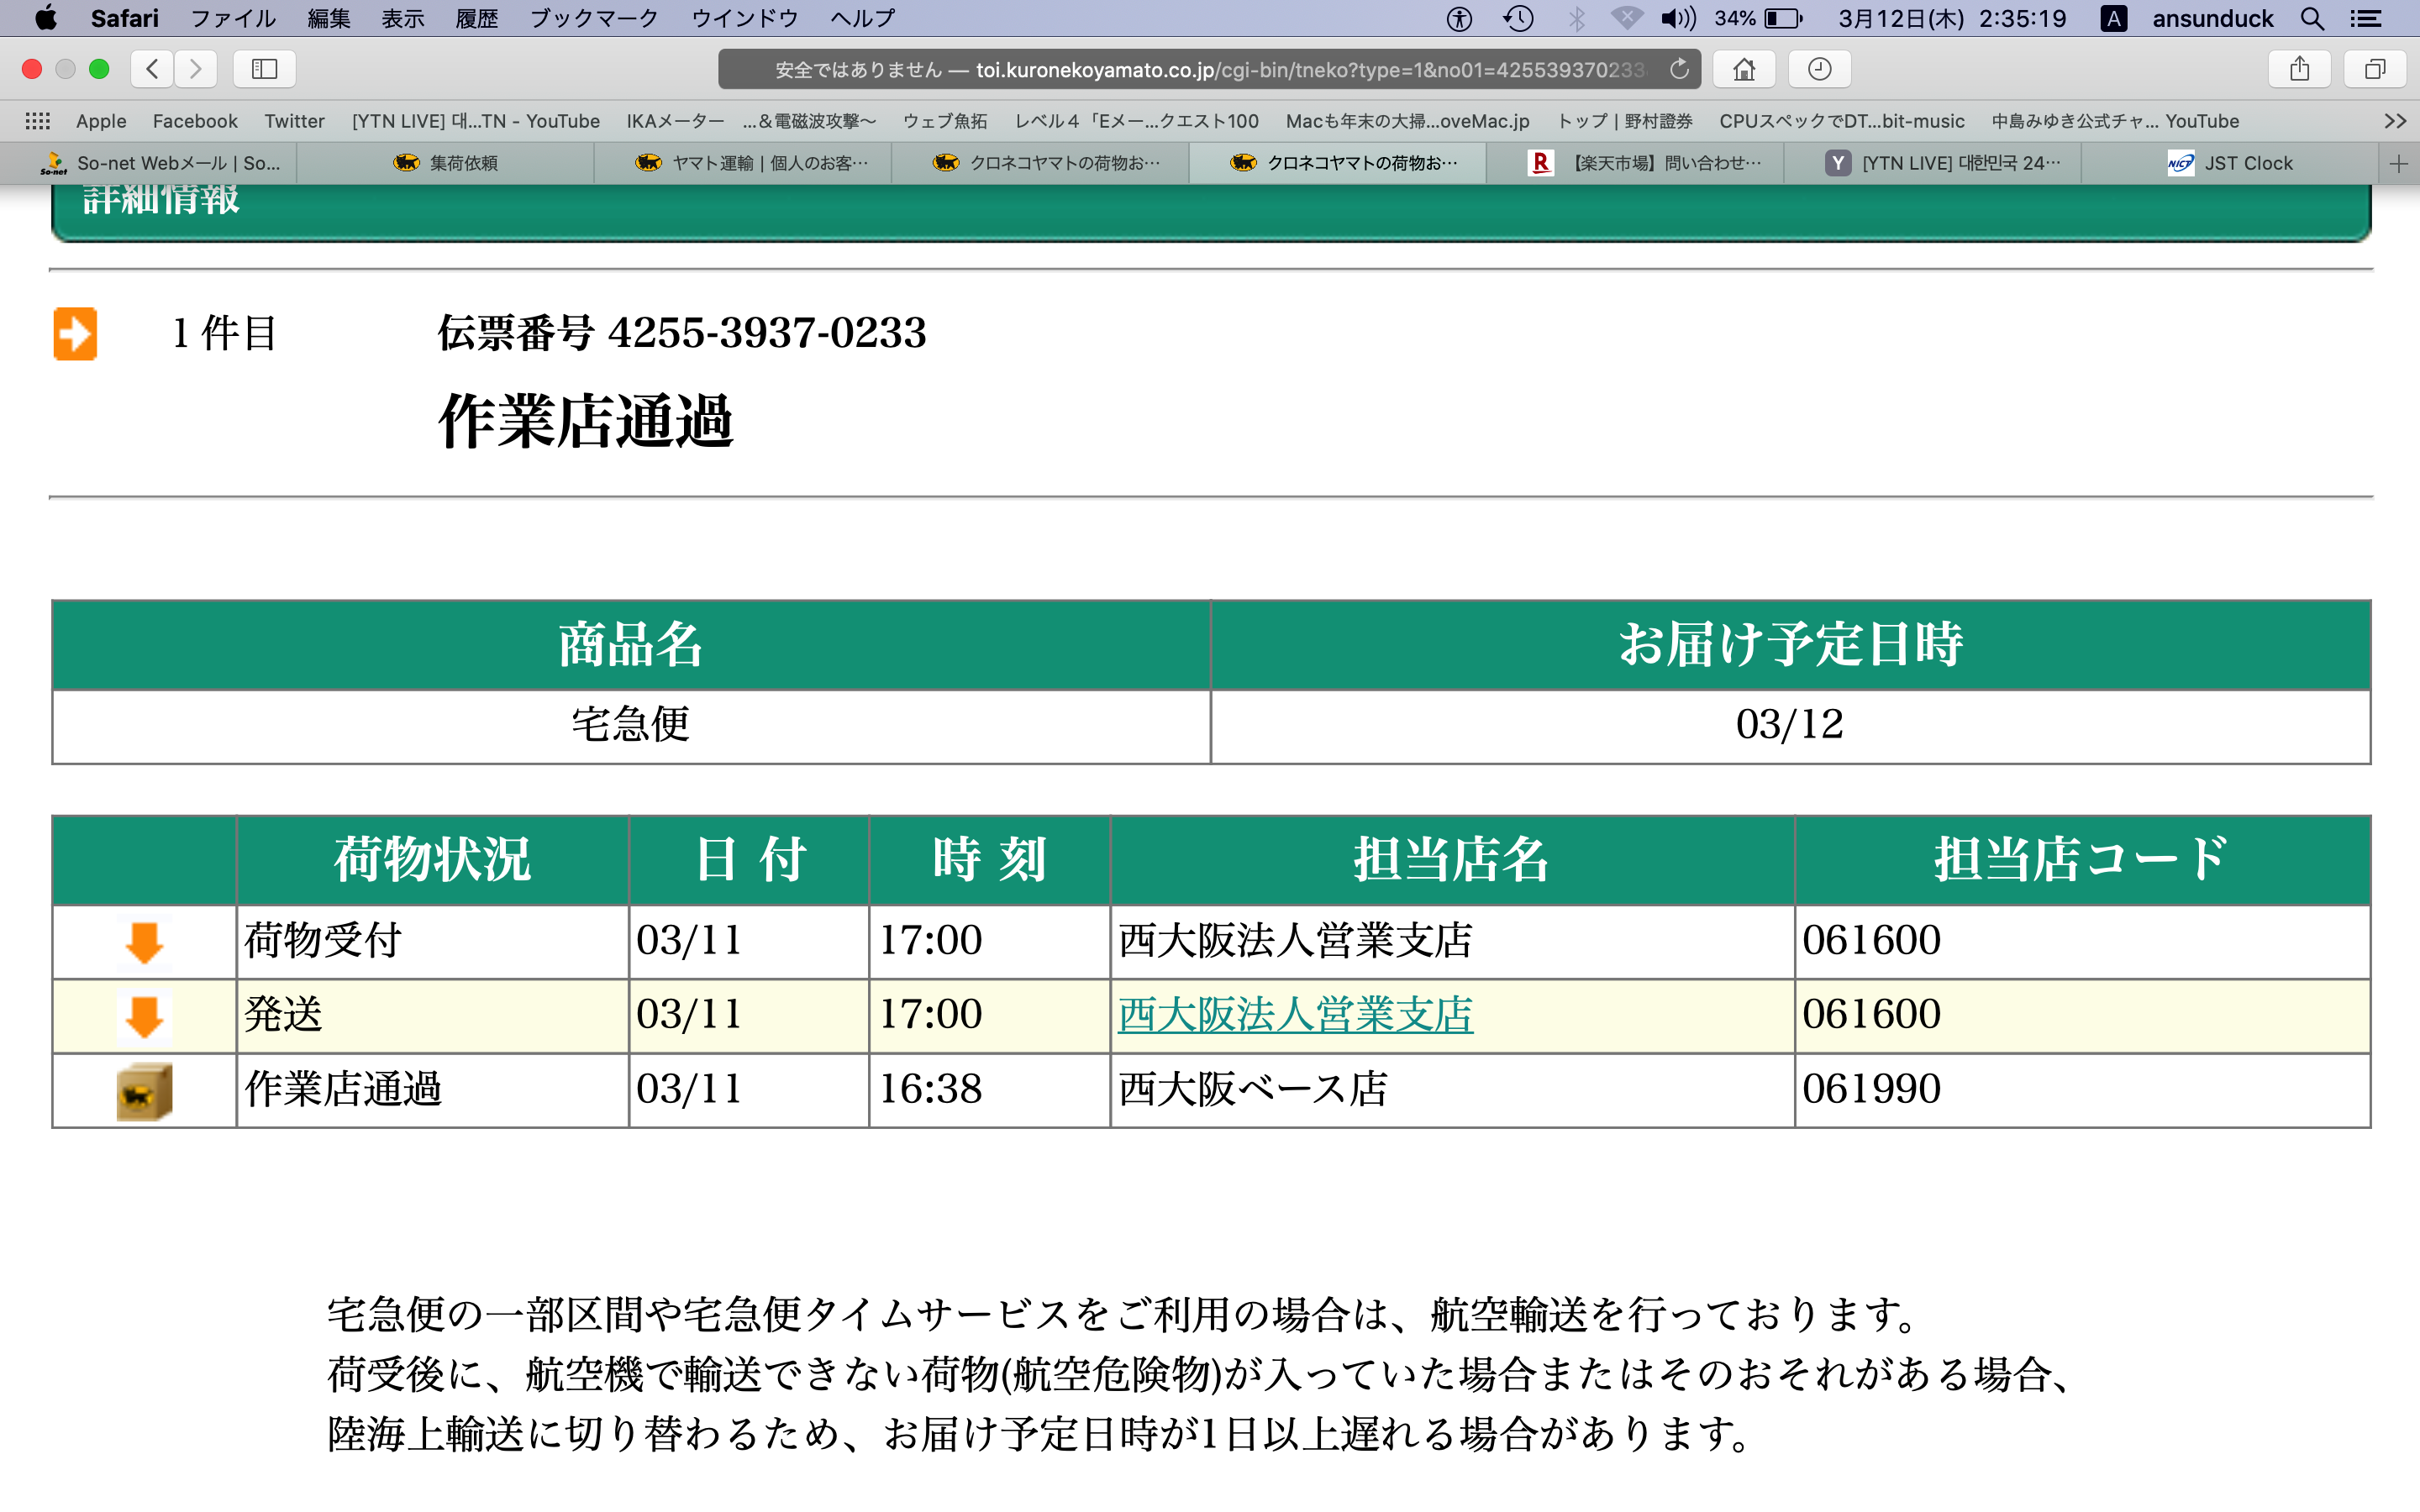Show all tabs overview icon

[x=2375, y=69]
